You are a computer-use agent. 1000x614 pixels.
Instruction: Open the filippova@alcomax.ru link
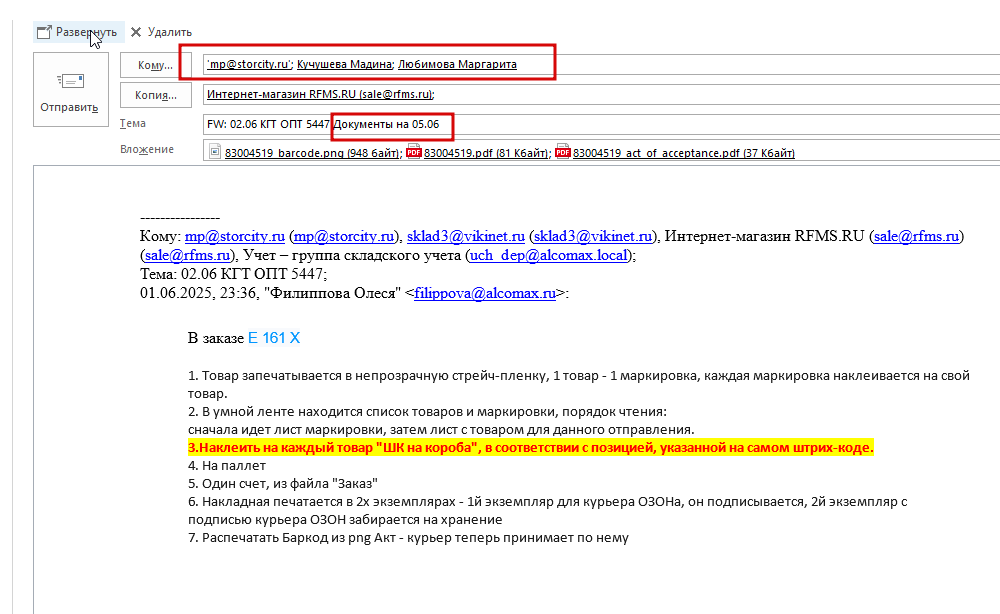(x=485, y=294)
